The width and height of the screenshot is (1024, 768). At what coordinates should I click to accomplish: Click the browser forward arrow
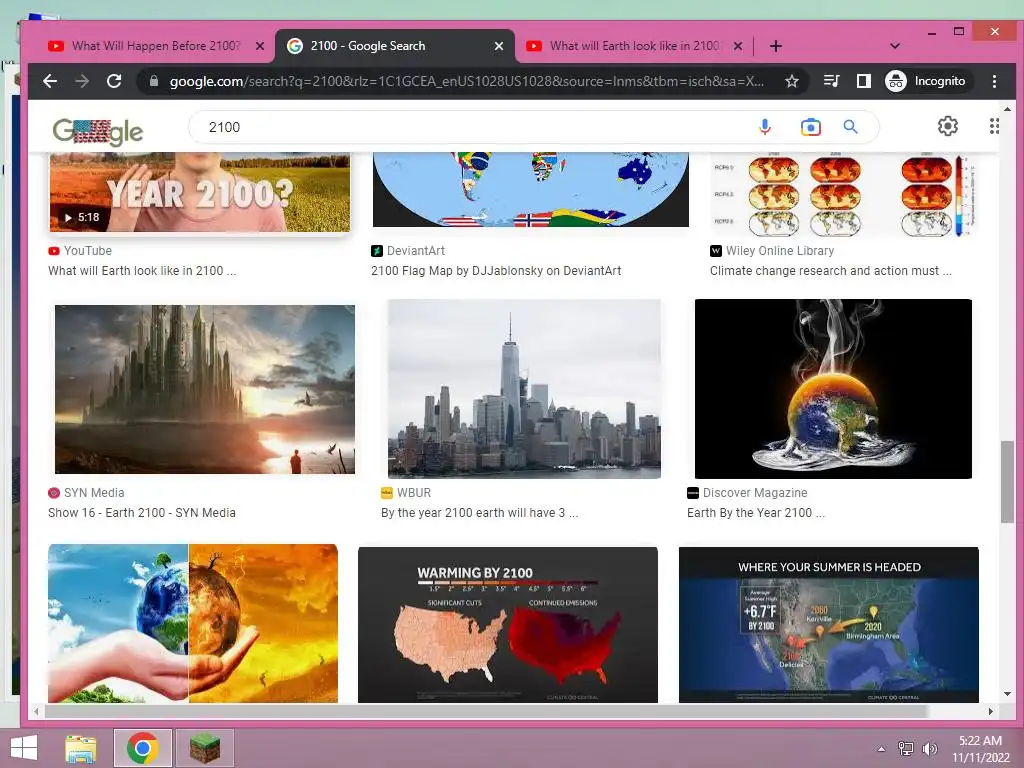pyautogui.click(x=82, y=81)
